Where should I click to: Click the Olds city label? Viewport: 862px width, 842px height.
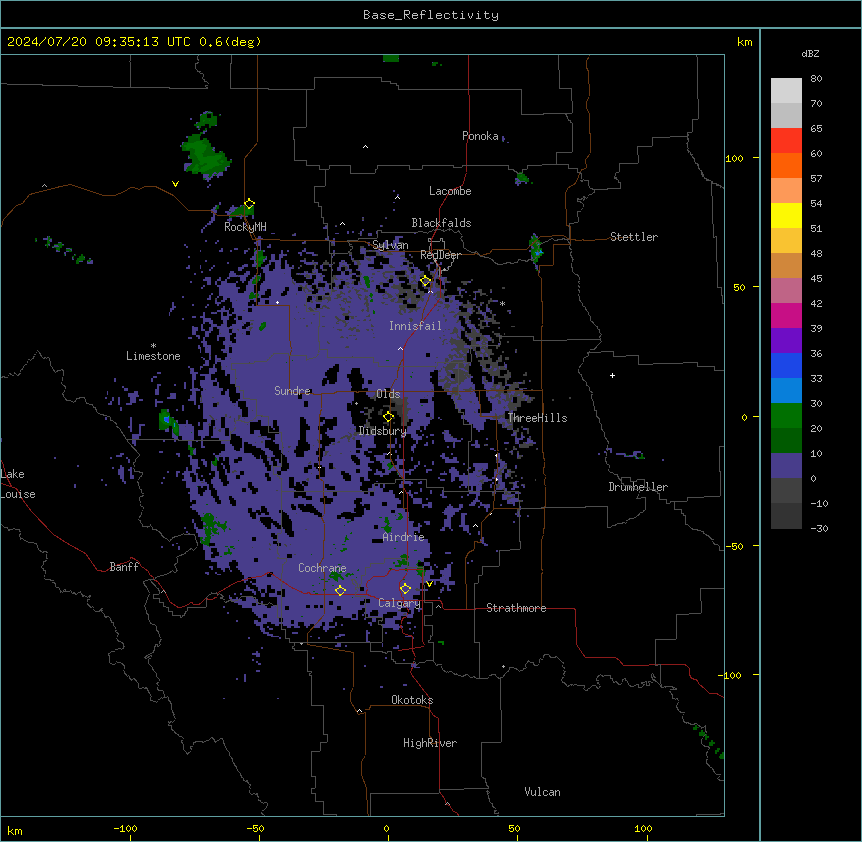tap(388, 394)
